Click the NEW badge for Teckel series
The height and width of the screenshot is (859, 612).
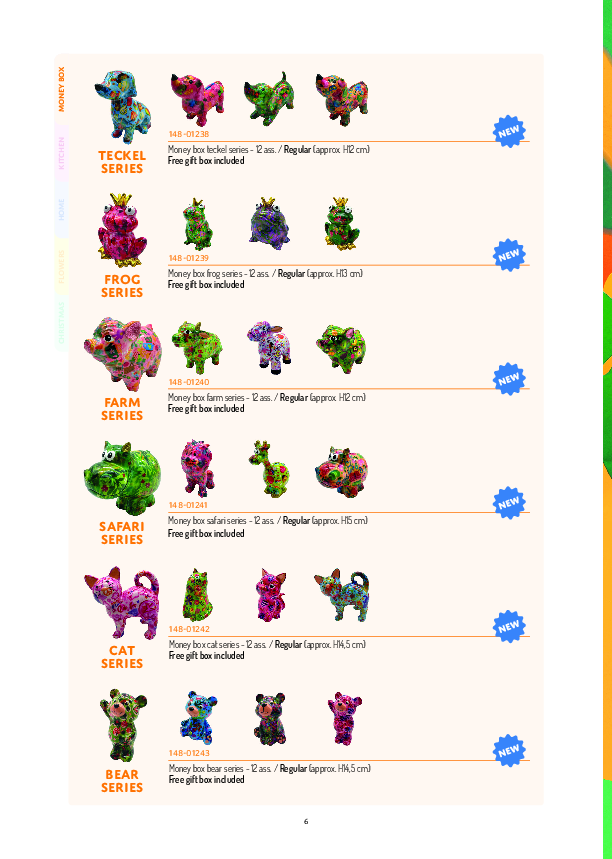[509, 131]
